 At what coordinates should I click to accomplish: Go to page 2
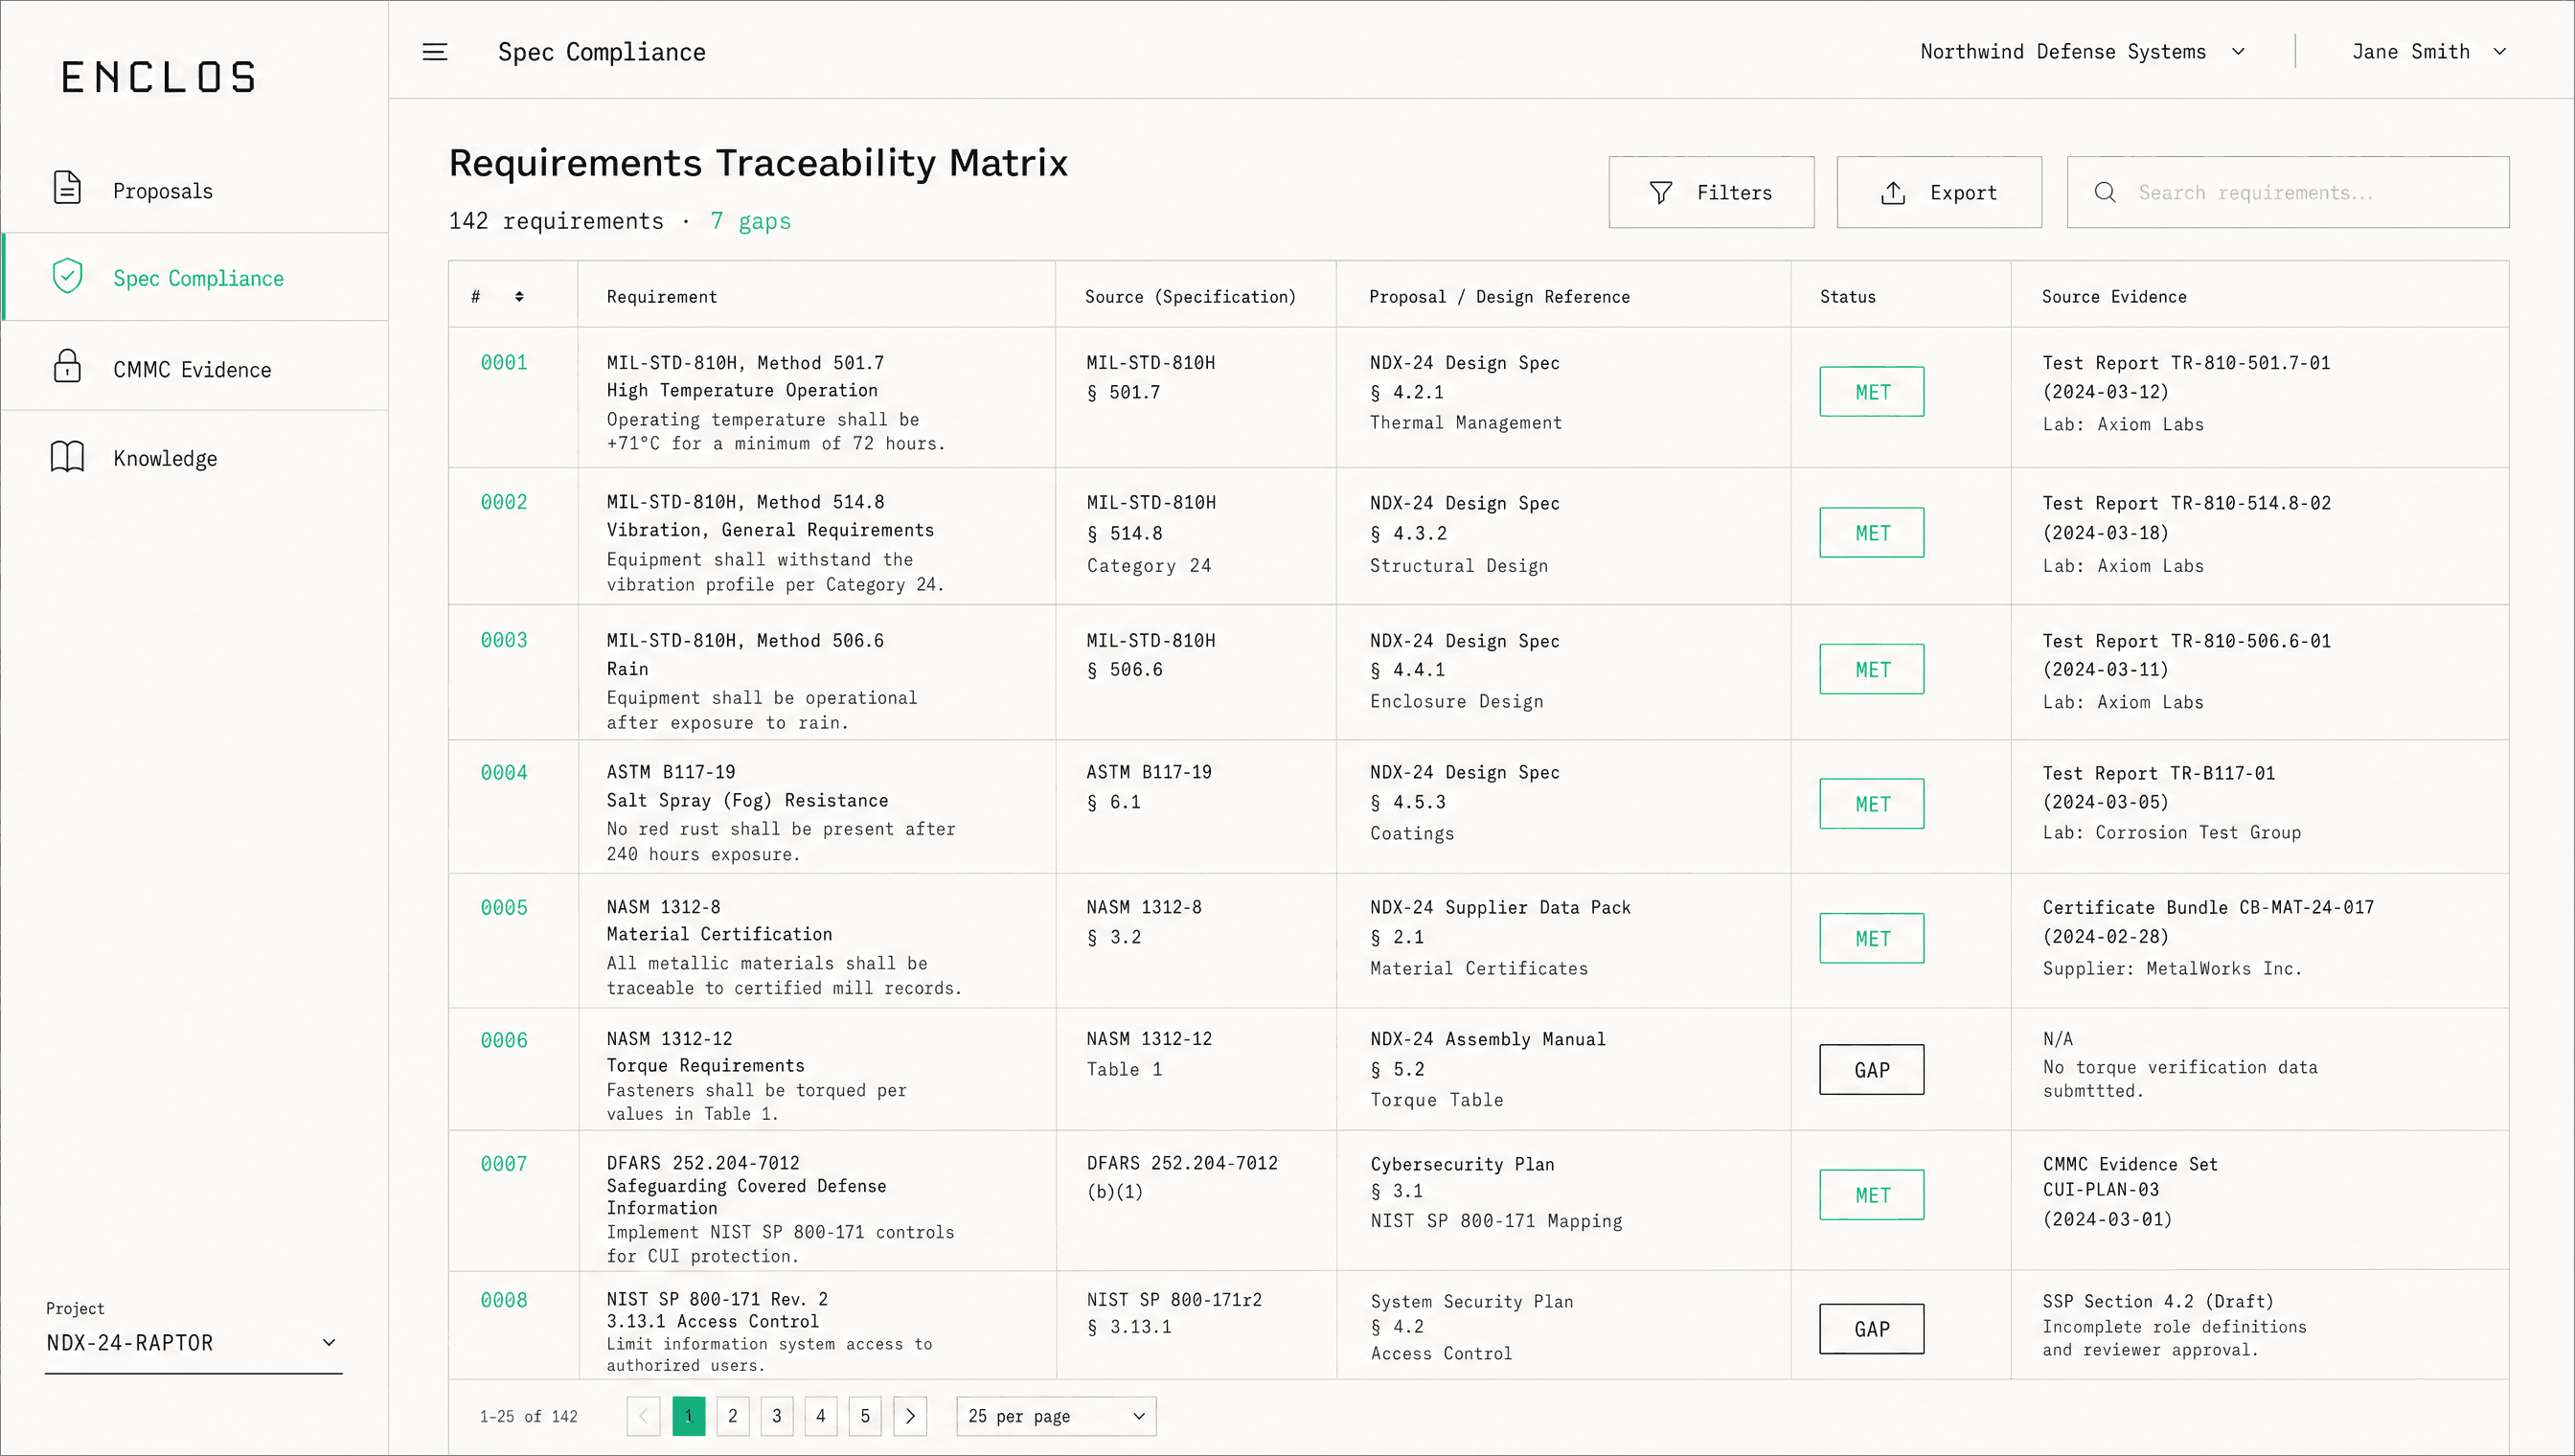(733, 1416)
